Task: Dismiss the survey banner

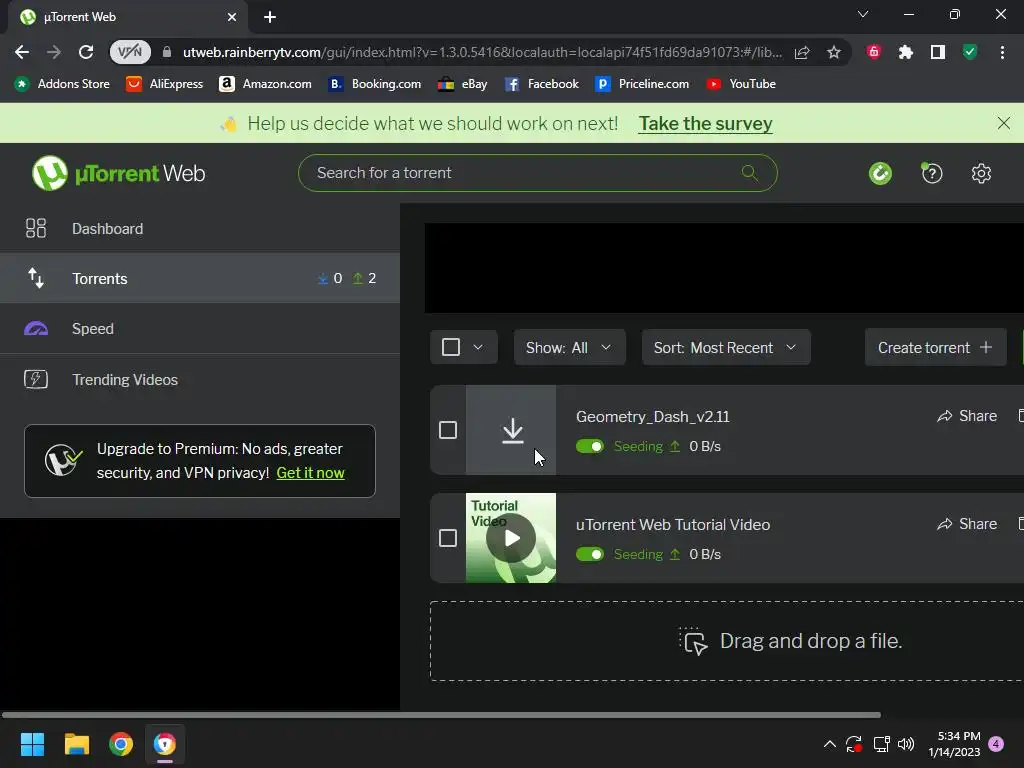Action: point(1004,123)
